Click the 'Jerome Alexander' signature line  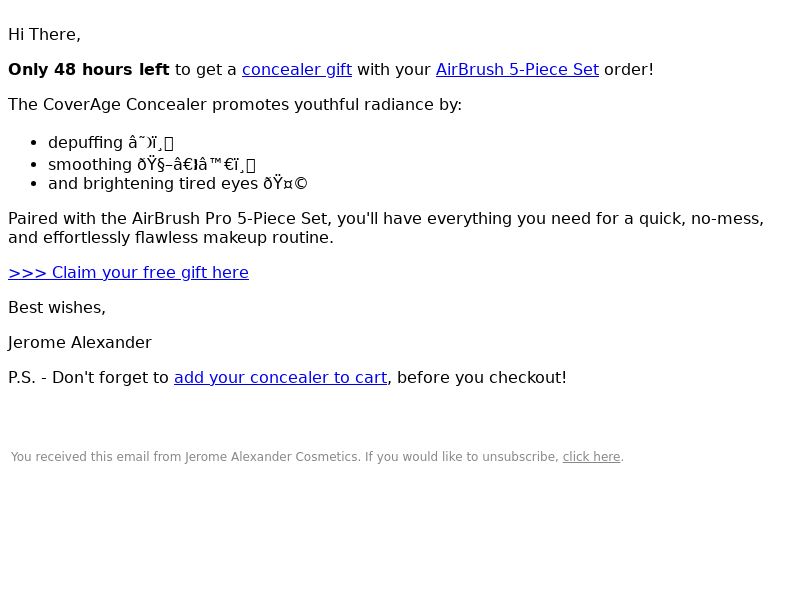(80, 342)
